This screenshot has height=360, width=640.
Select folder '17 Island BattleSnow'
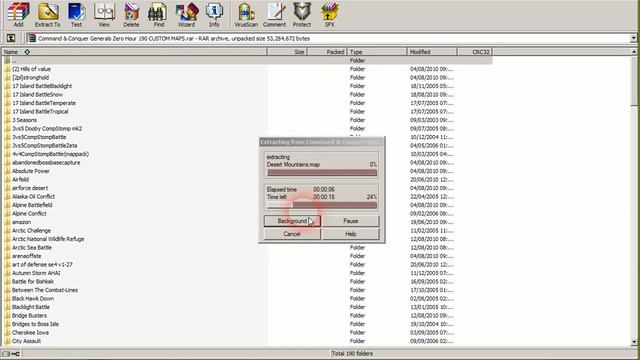pyautogui.click(x=37, y=95)
